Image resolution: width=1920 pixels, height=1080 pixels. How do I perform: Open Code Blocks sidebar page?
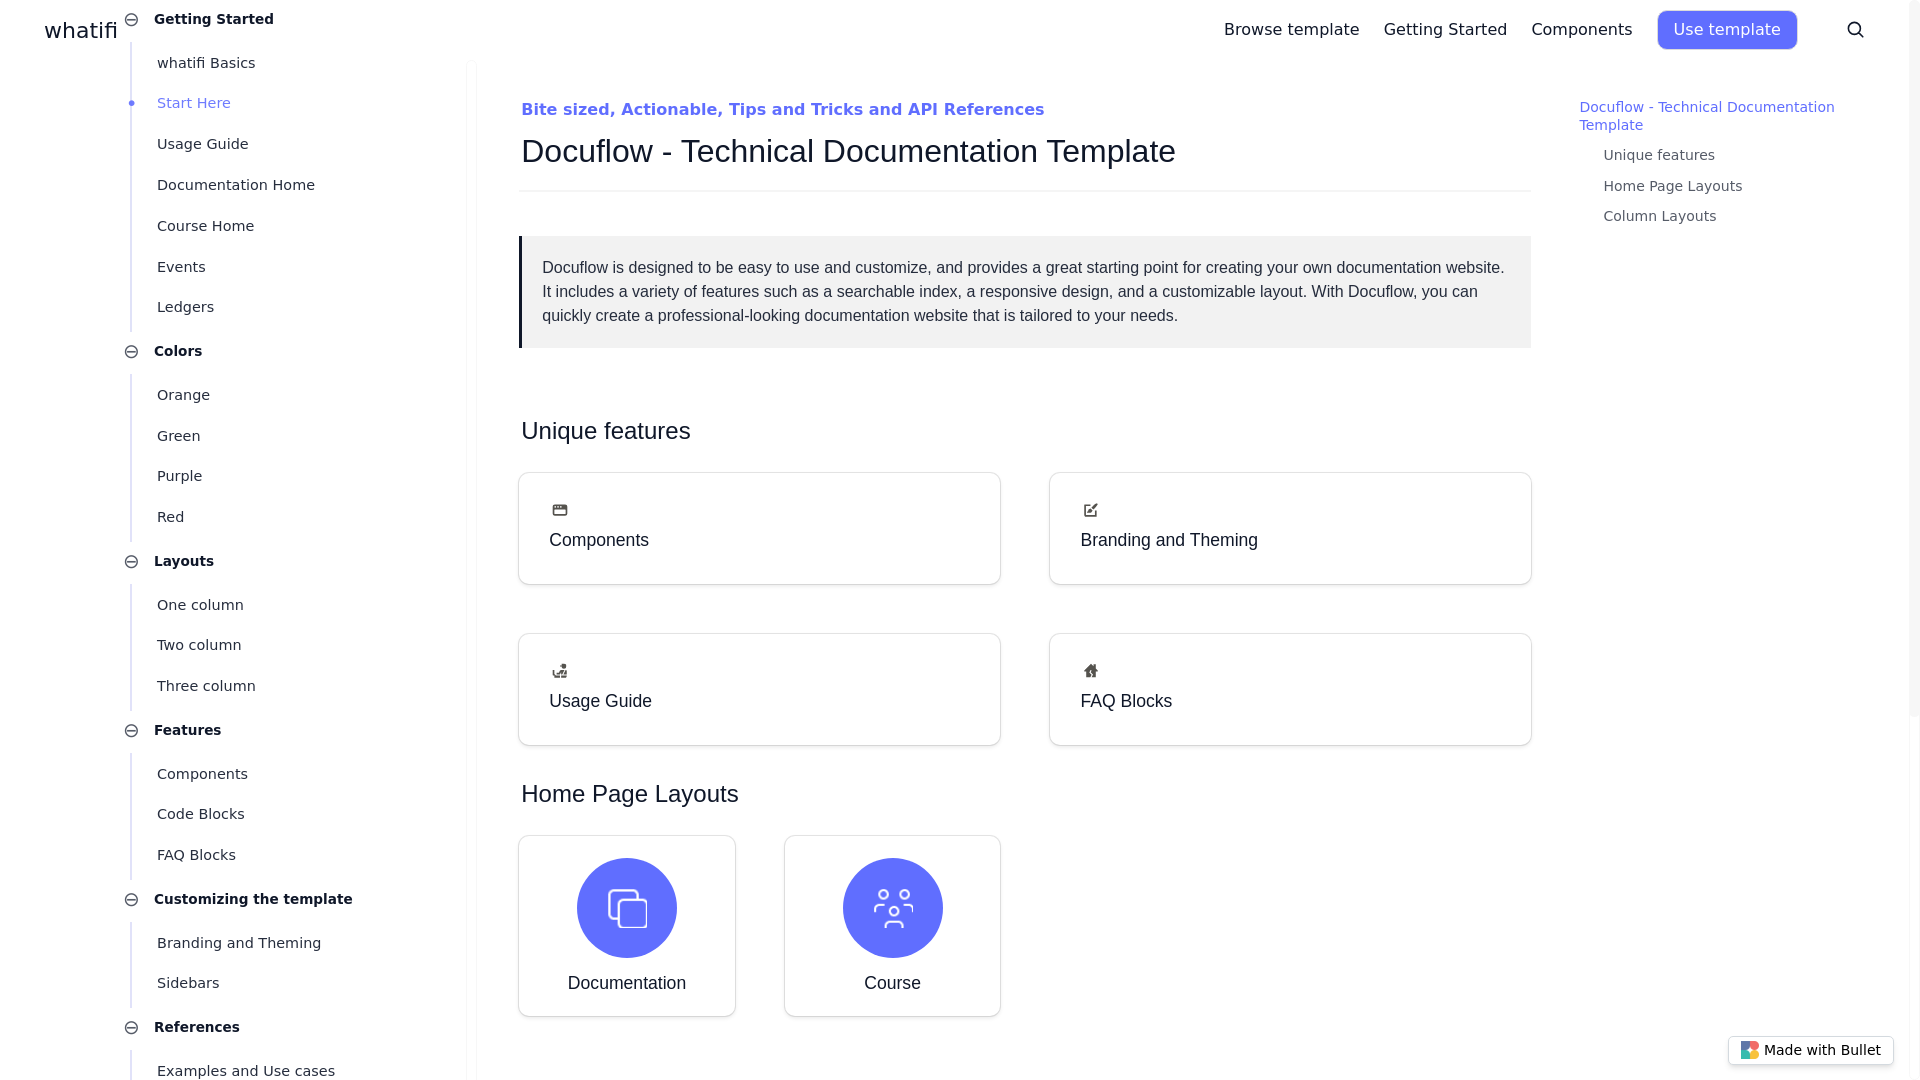click(201, 814)
